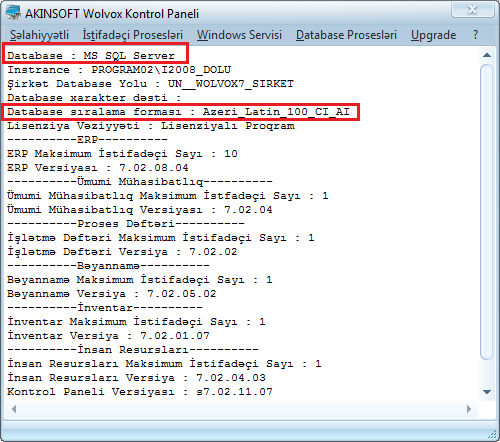Click the horizontal scrollbar left arrow

click(14, 409)
